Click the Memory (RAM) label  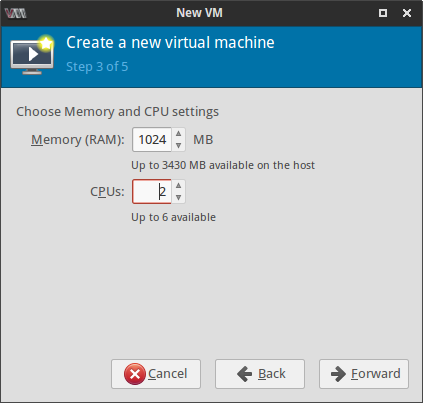pos(78,140)
